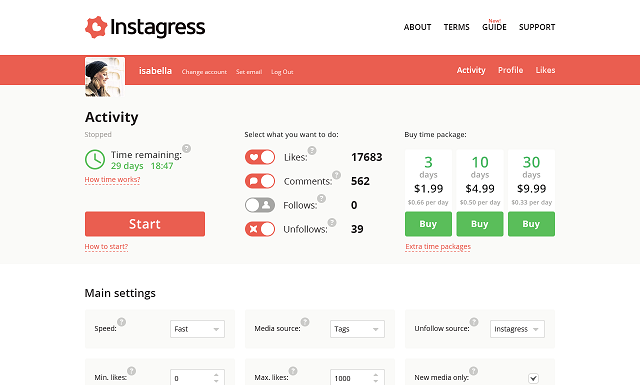The height and width of the screenshot is (385, 640).
Task: Open help icon next to Speed
Action: pos(122,322)
